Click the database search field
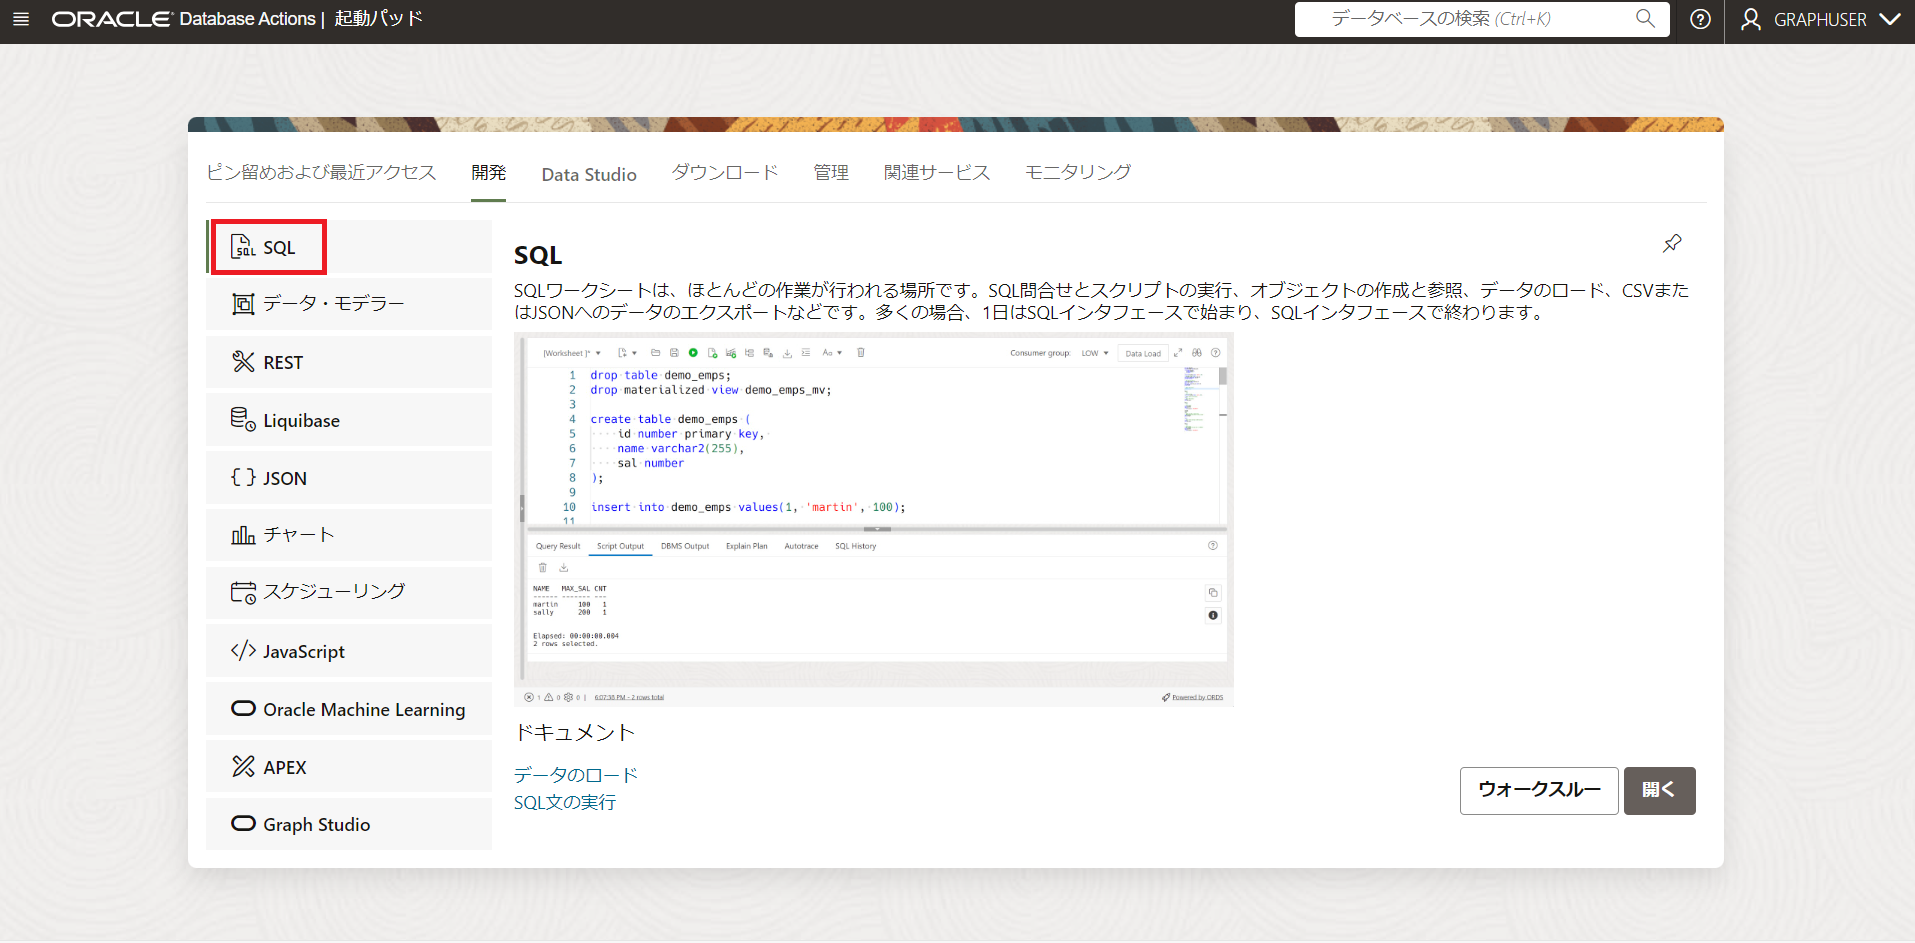The width and height of the screenshot is (1915, 943). point(1470,19)
